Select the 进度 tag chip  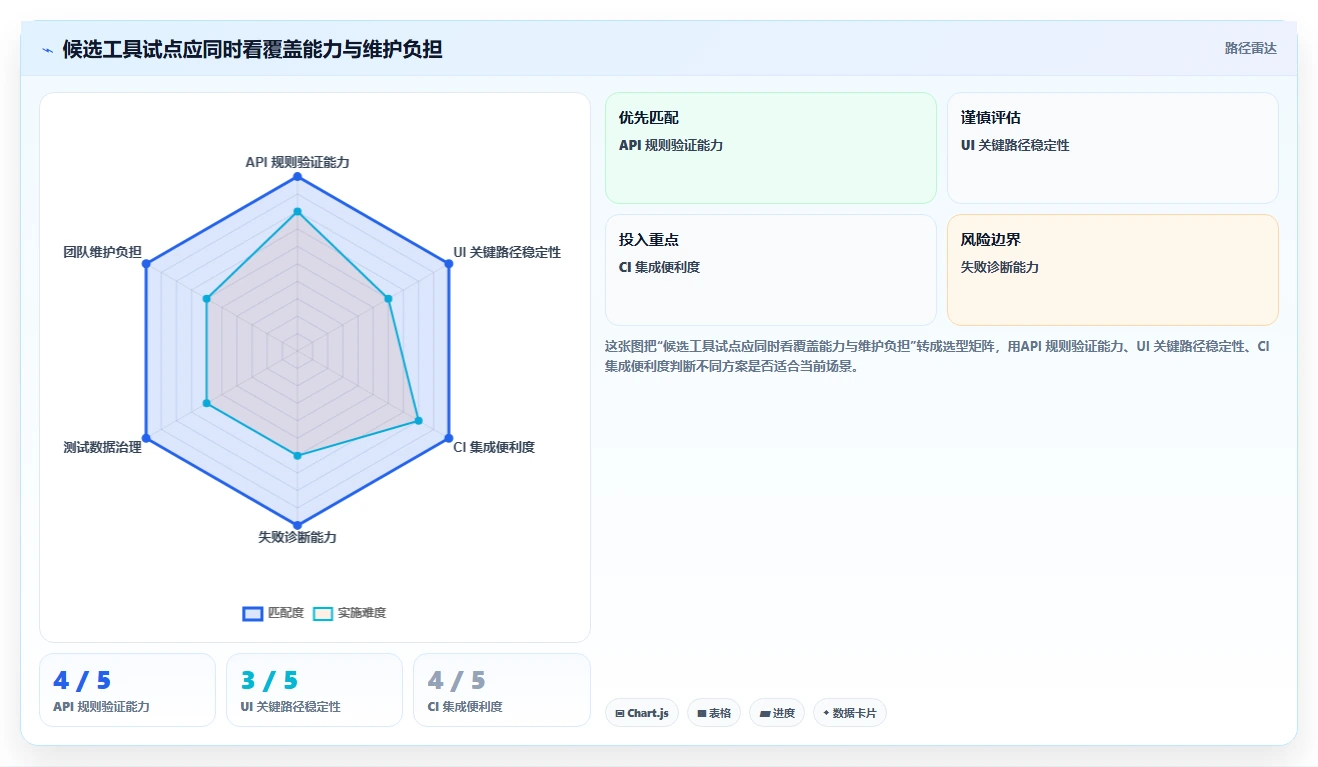click(x=777, y=713)
